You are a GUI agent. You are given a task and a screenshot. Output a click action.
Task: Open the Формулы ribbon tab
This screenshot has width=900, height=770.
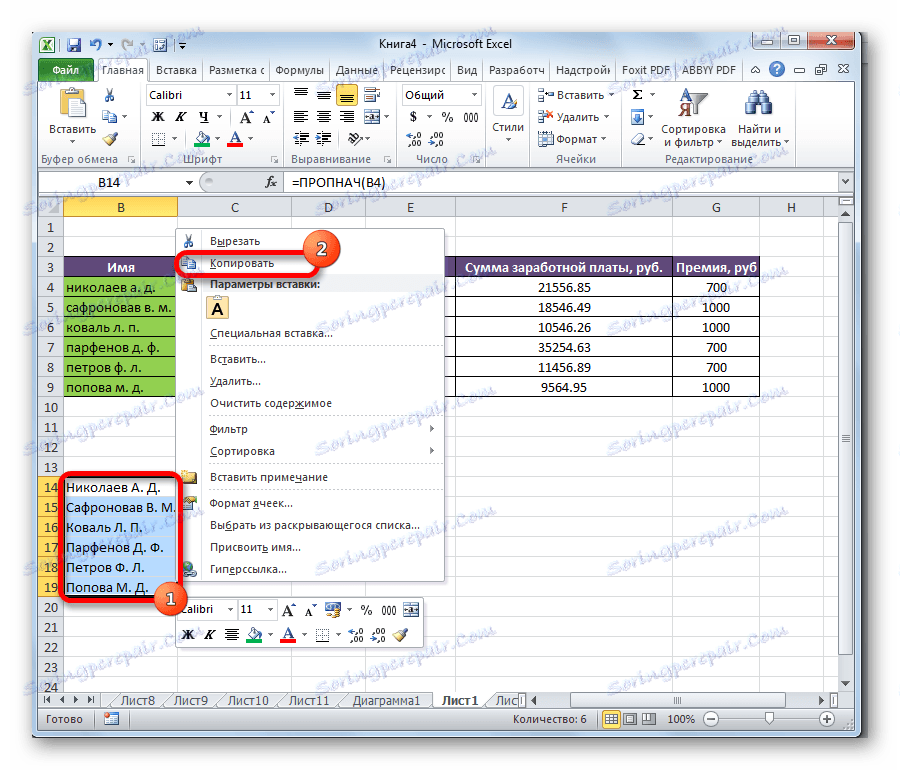pyautogui.click(x=299, y=70)
